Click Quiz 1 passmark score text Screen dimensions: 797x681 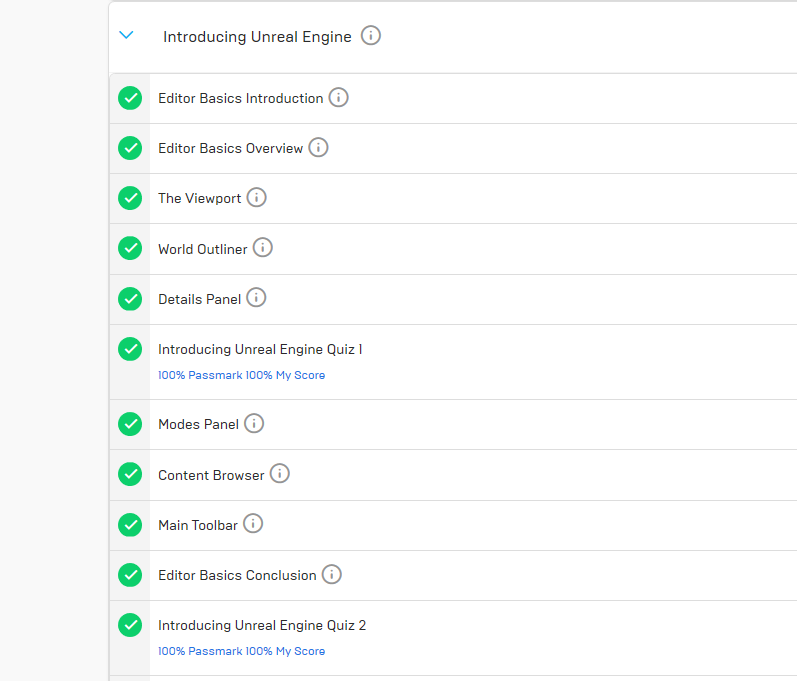tap(241, 375)
